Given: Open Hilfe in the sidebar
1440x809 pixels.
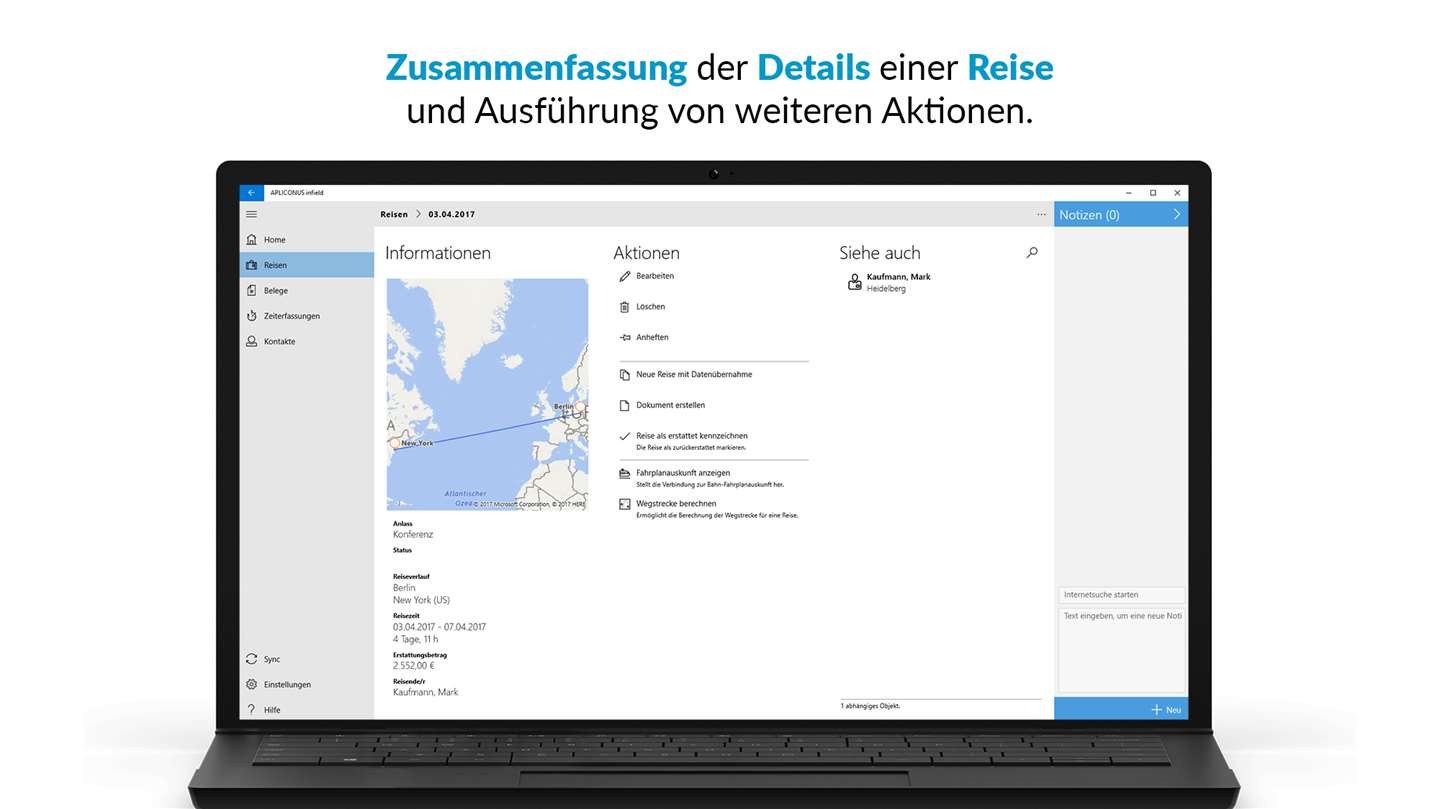Looking at the screenshot, I should [307, 709].
